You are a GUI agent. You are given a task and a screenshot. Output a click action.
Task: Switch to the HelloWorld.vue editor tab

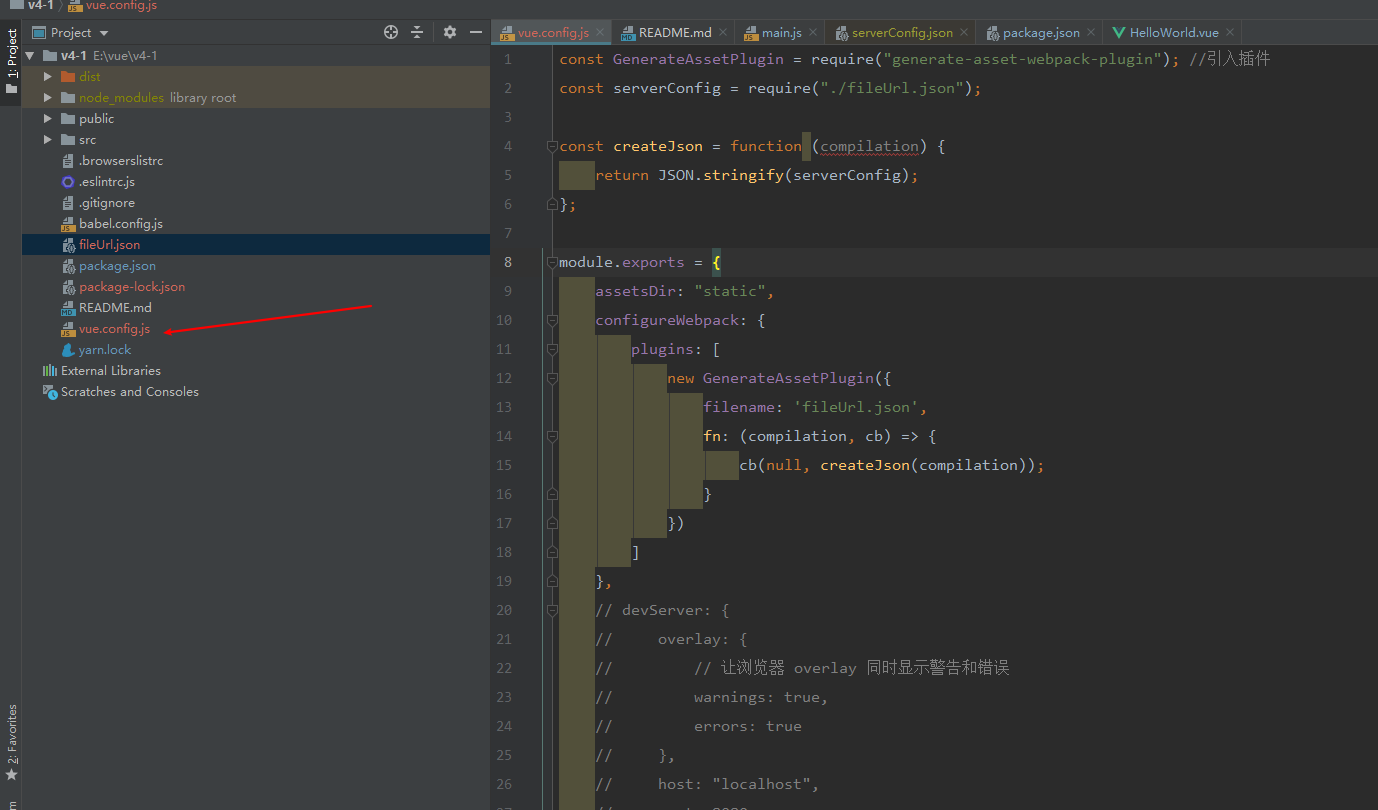1174,33
